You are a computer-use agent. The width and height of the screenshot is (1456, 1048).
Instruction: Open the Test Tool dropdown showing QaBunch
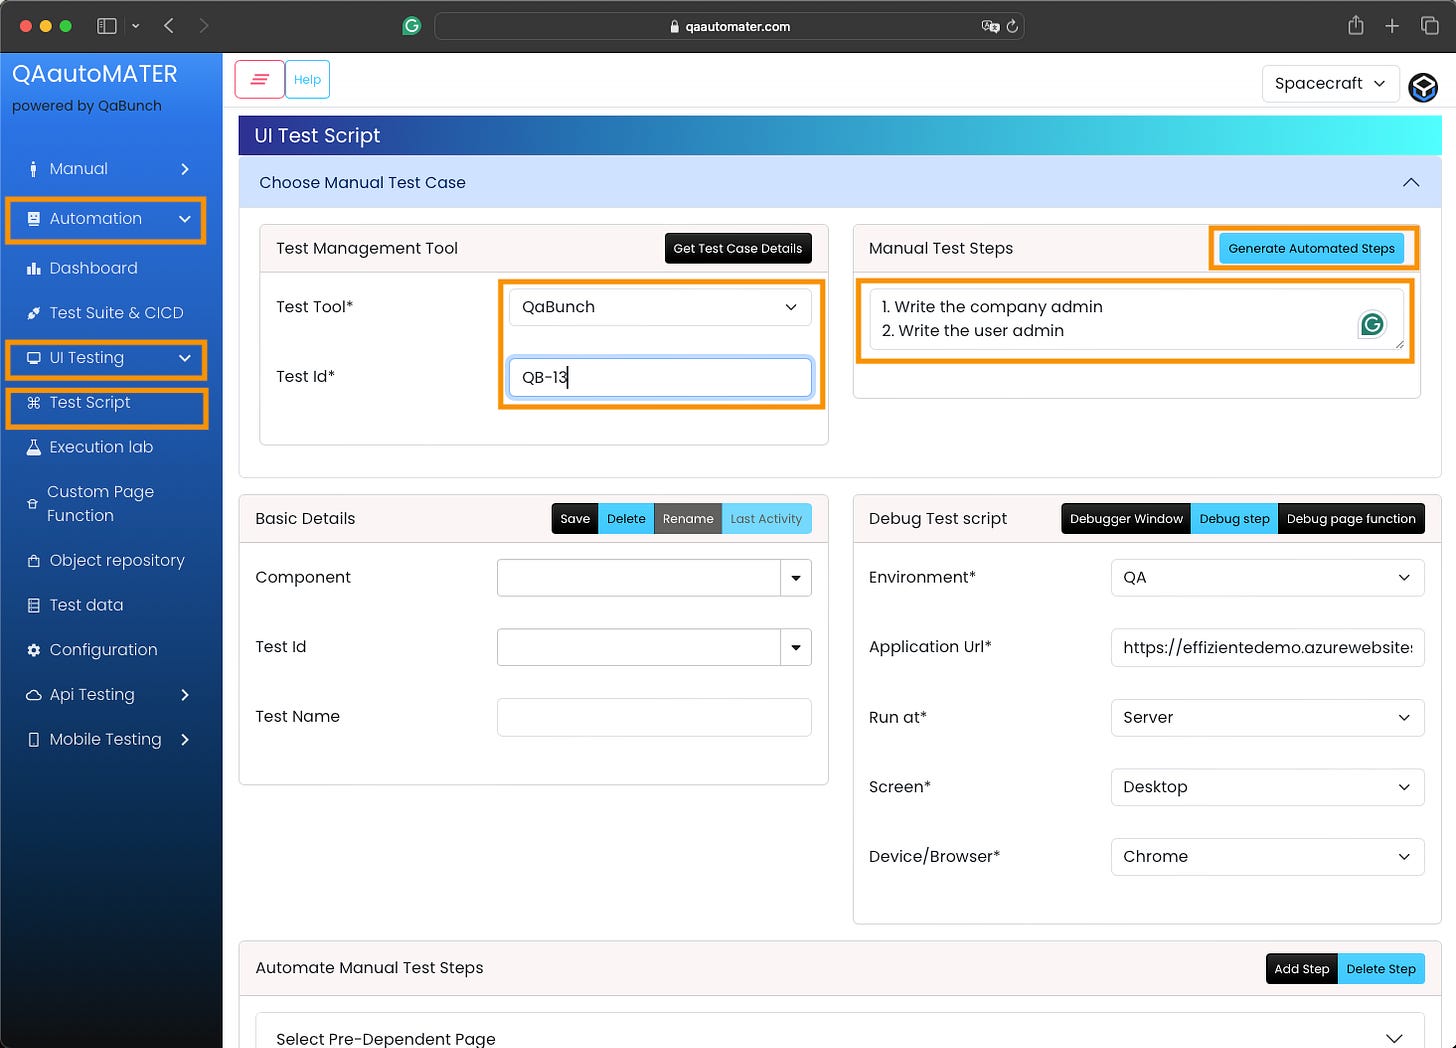pyautogui.click(x=659, y=307)
